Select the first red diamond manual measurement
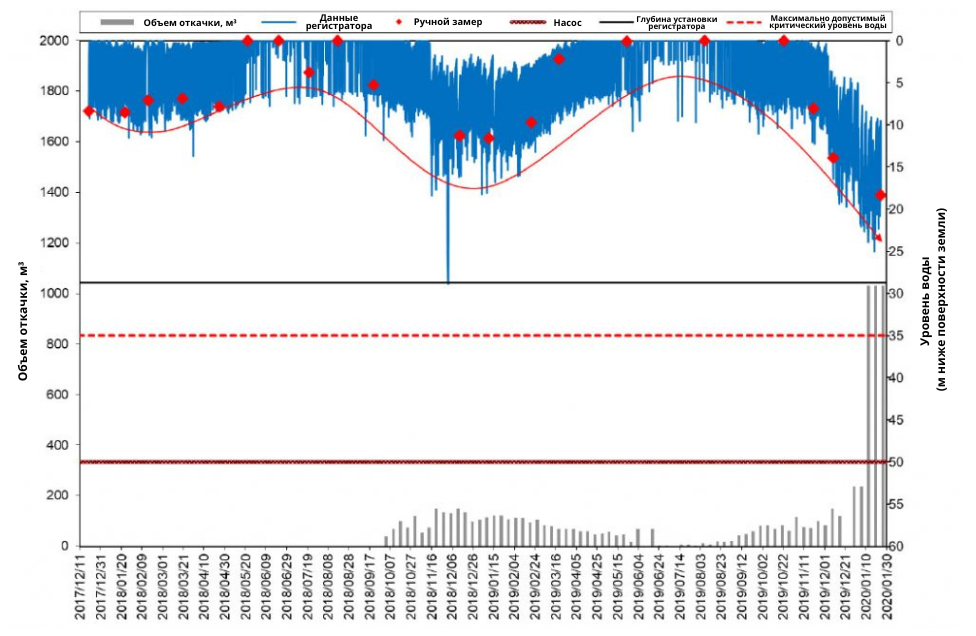Viewport: 976px width, 636px height. 88,111
